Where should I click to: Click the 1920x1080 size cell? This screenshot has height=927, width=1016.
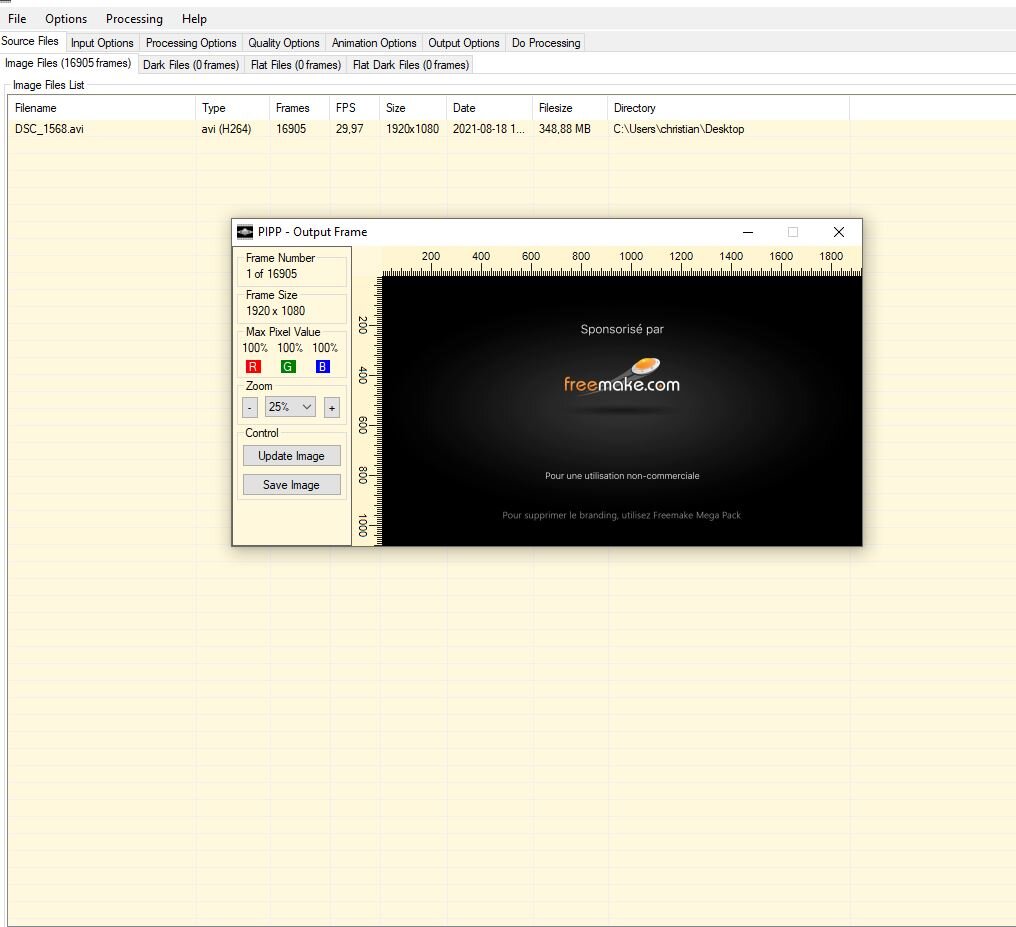412,129
